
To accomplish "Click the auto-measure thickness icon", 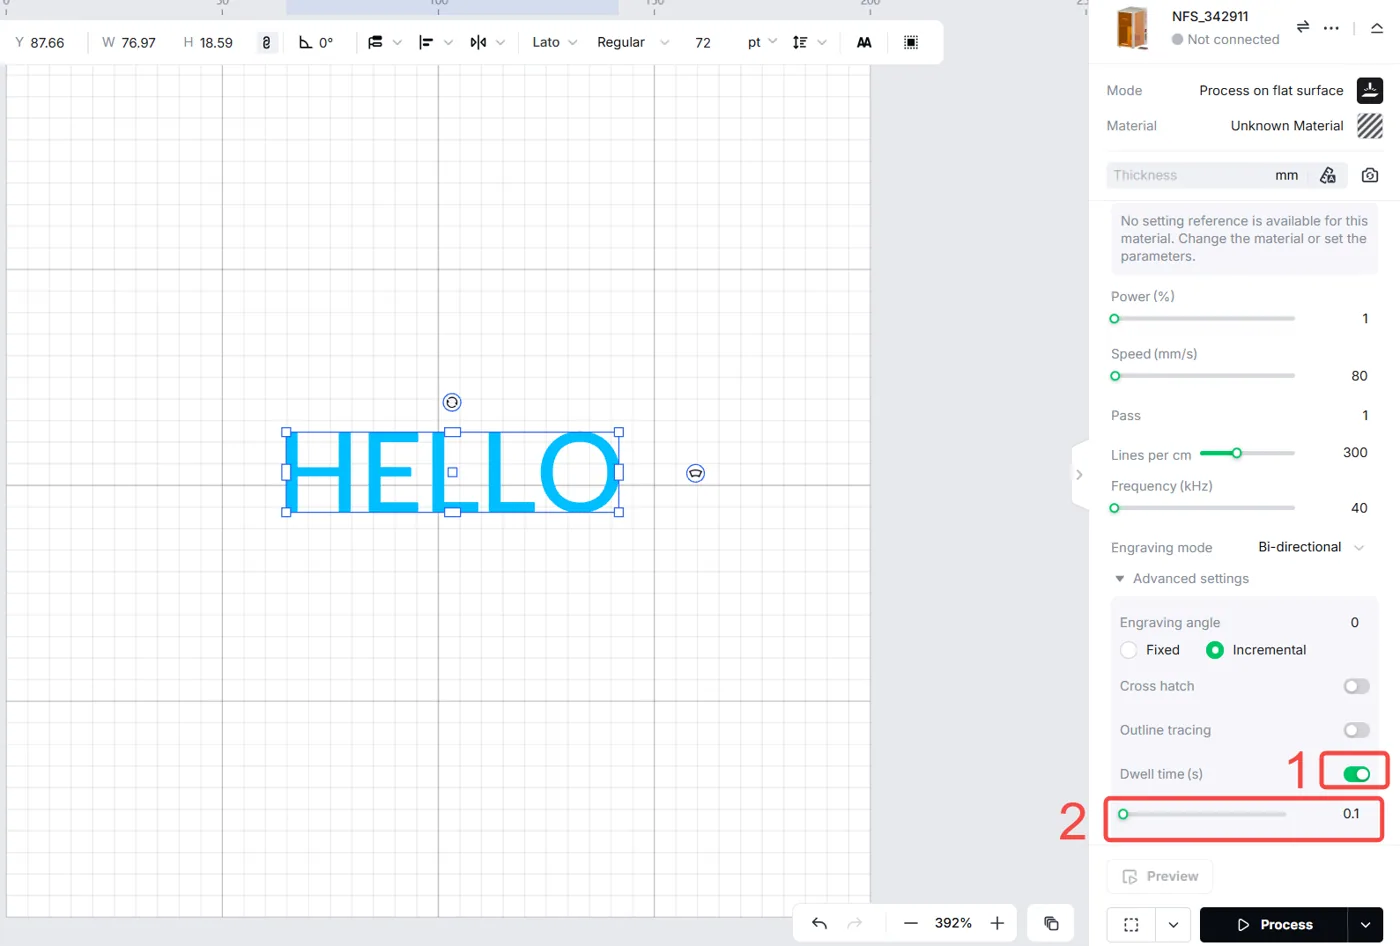I will [1328, 175].
